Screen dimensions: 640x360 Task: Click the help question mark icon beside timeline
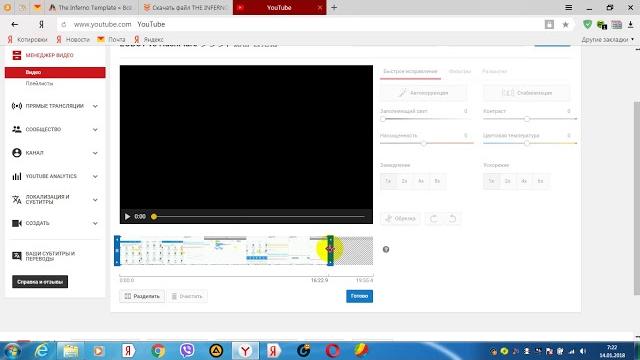click(386, 249)
